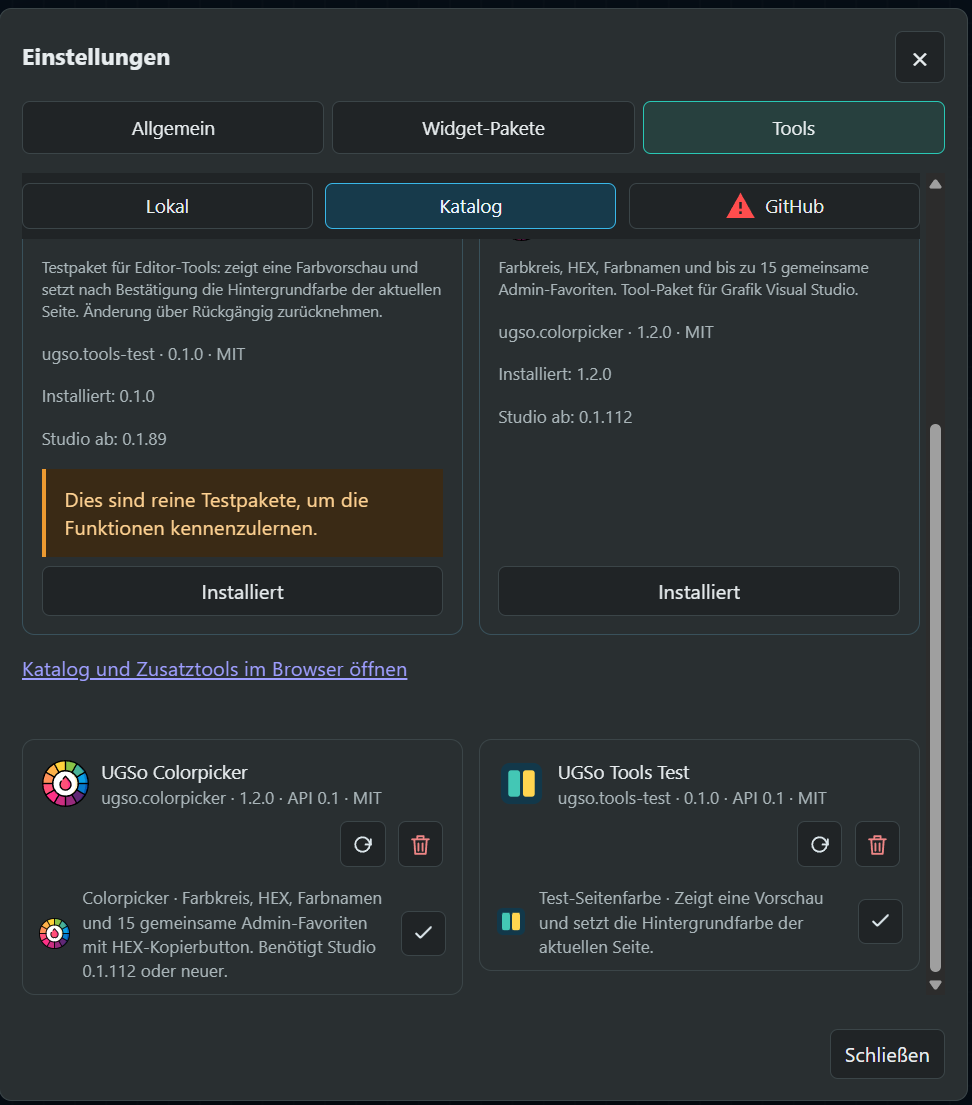Viewport: 972px width, 1105px height.
Task: Click 'ugso.tools-test · 0.1.0 · MIT' text
Action: tap(143, 354)
